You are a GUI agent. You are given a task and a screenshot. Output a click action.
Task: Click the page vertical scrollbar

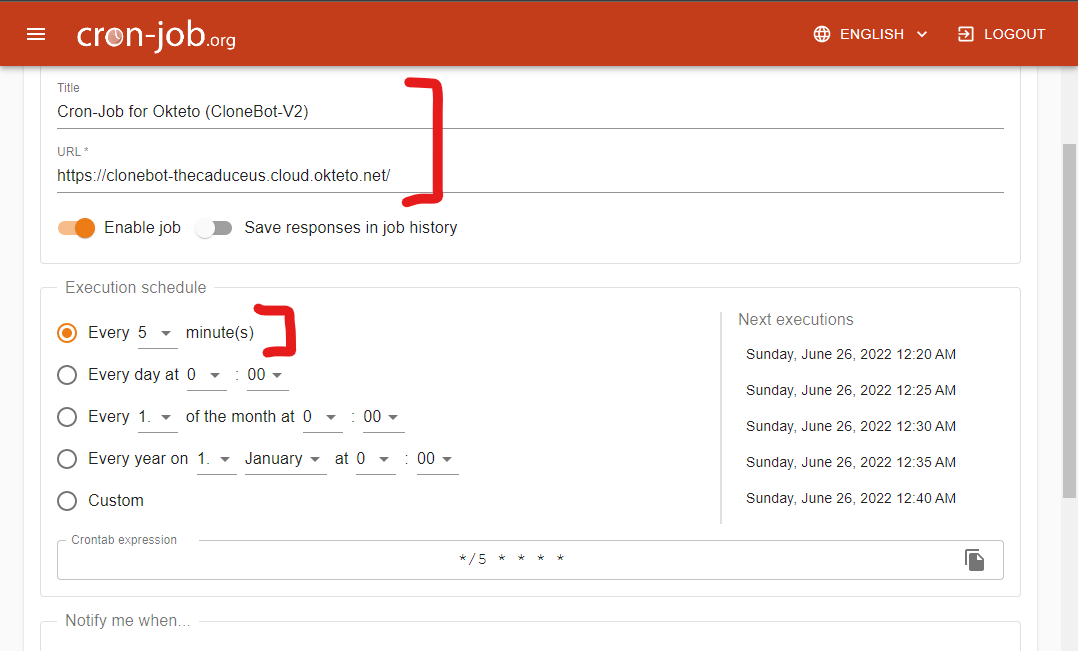(1069, 320)
